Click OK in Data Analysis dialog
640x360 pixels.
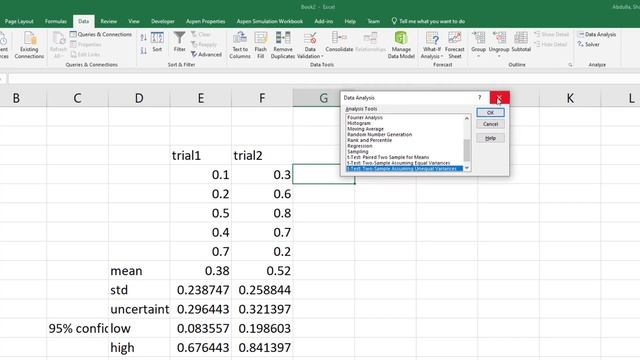(490, 112)
